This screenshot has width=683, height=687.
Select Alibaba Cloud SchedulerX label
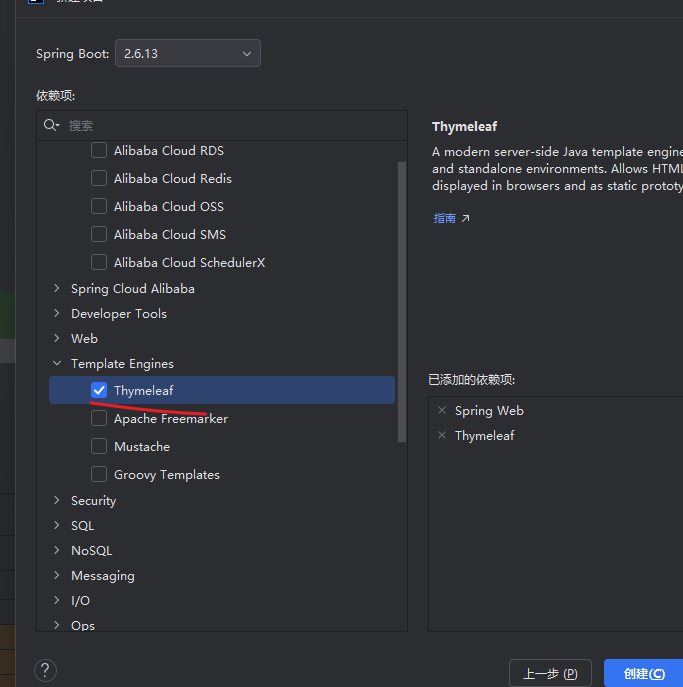[x=189, y=262]
